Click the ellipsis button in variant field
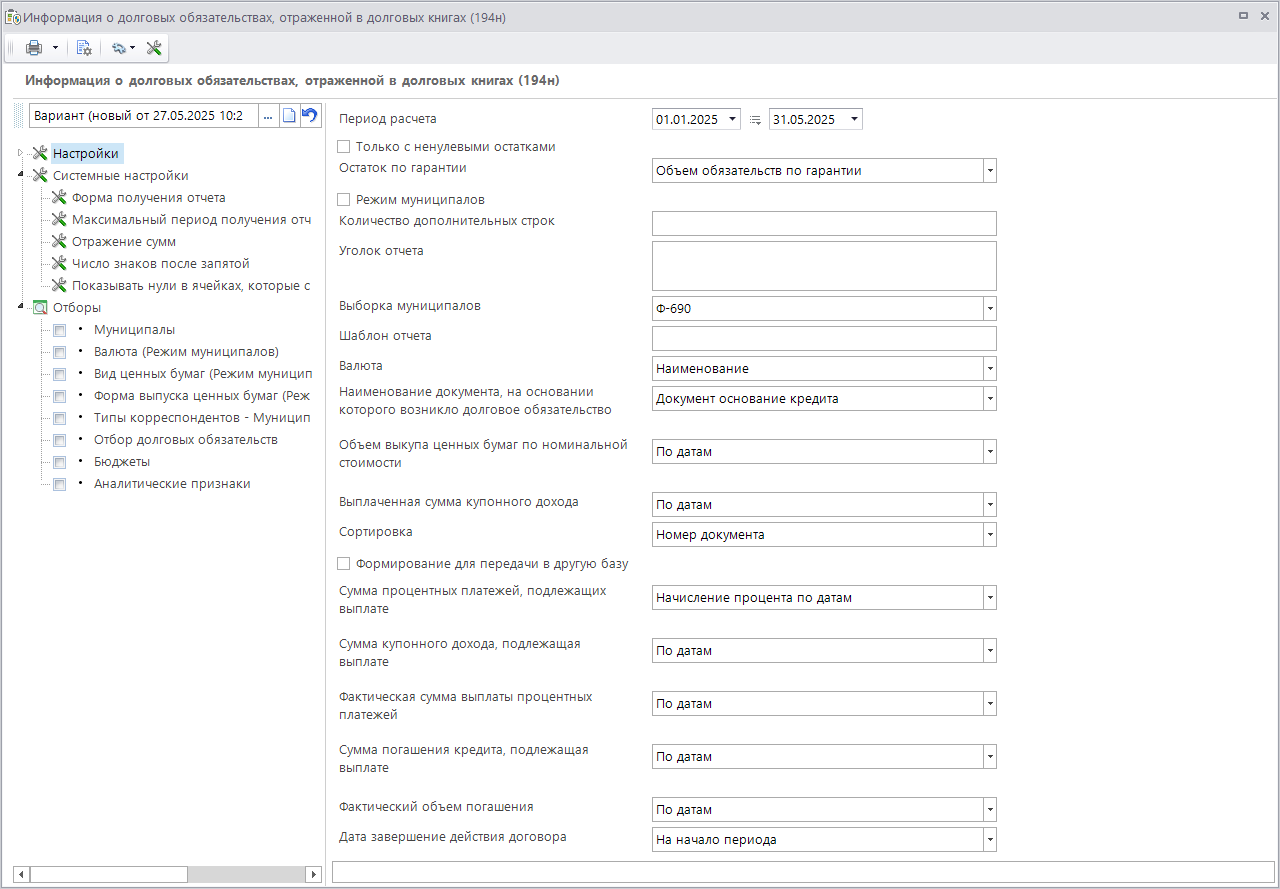The width and height of the screenshot is (1280, 889). (x=268, y=116)
